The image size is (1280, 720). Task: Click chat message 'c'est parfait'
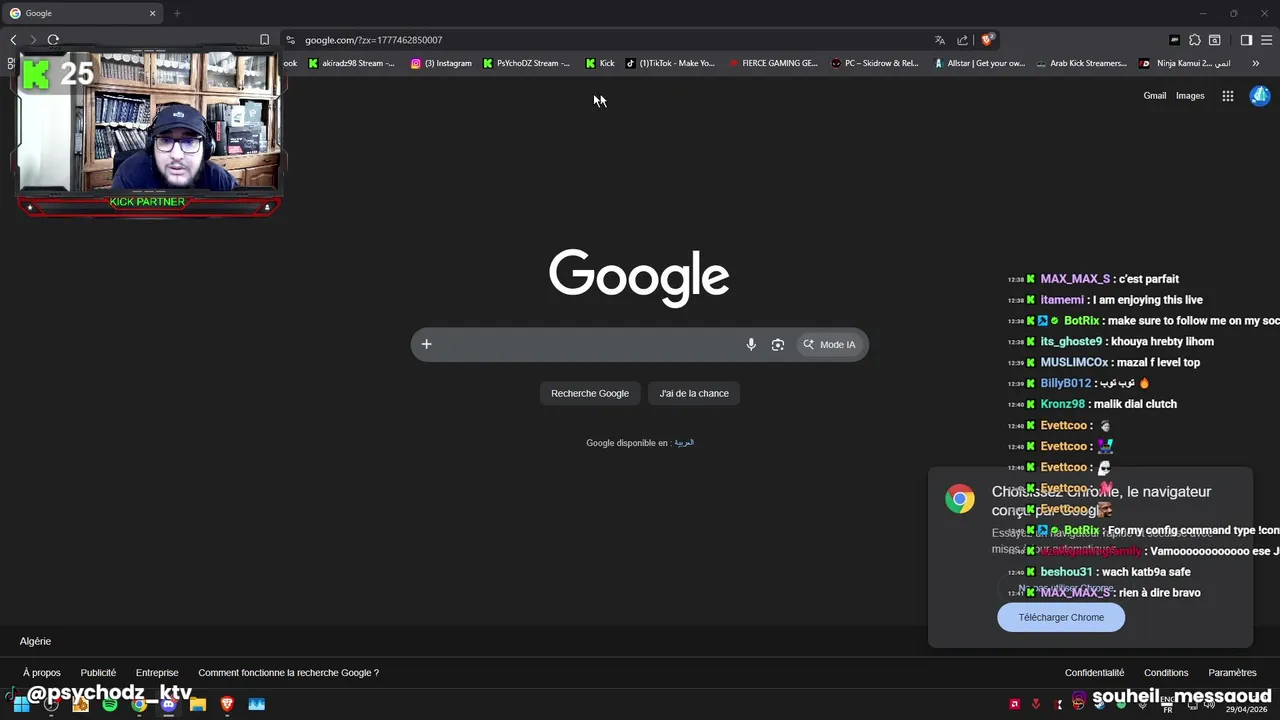[x=1148, y=279]
